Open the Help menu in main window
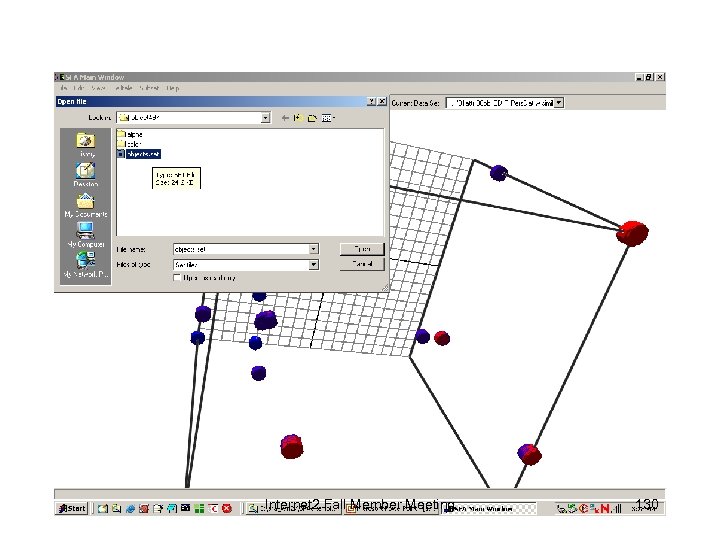The width and height of the screenshot is (720, 540). (173, 88)
